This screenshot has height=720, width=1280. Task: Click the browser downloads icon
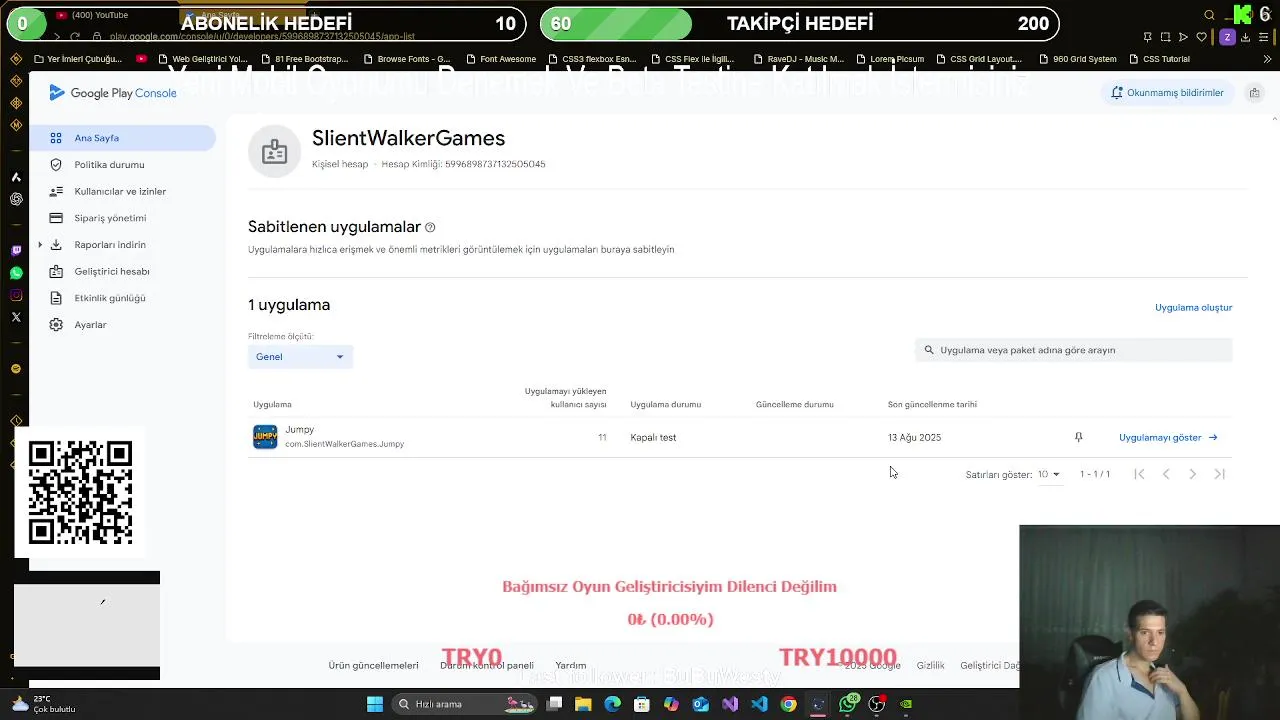coord(1244,37)
